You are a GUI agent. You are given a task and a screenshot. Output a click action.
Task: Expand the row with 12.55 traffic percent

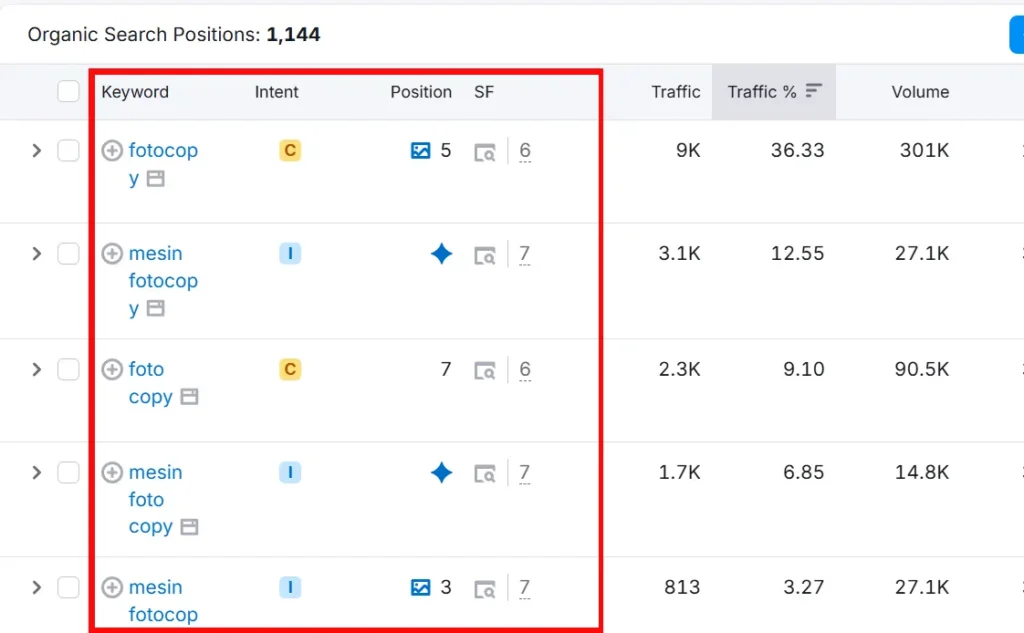click(37, 253)
